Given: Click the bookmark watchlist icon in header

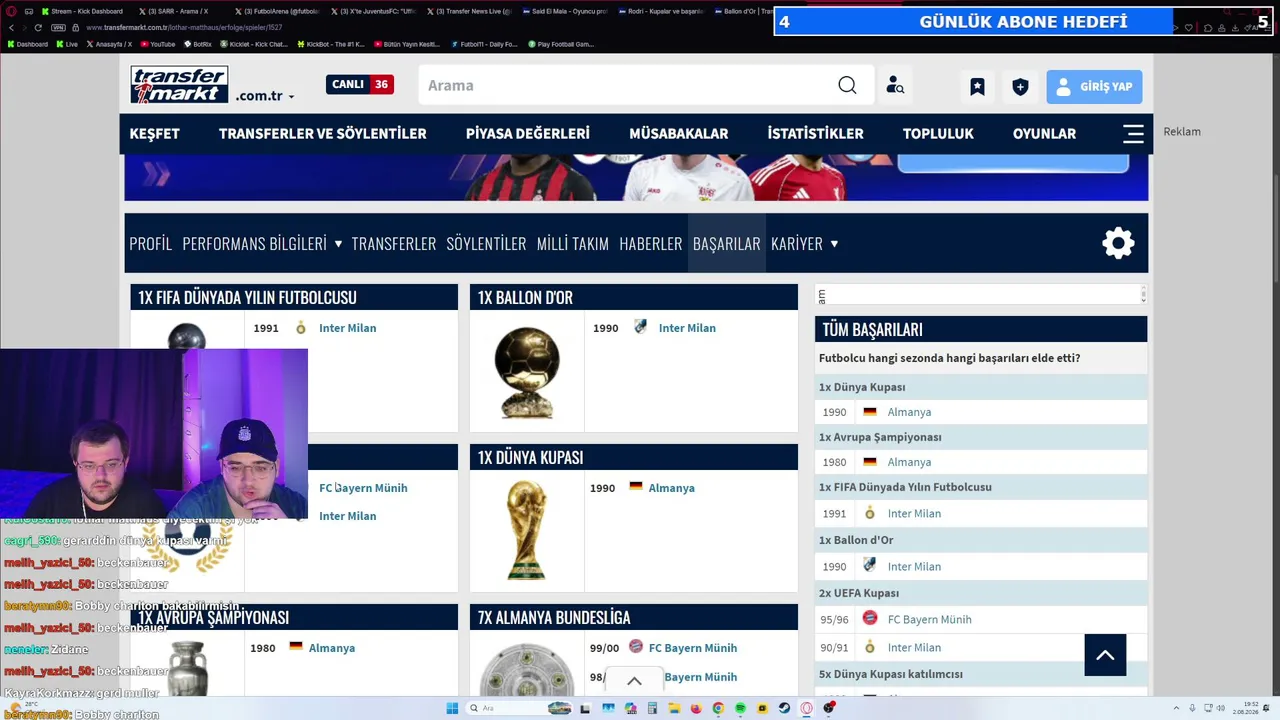Looking at the screenshot, I should click(x=977, y=87).
